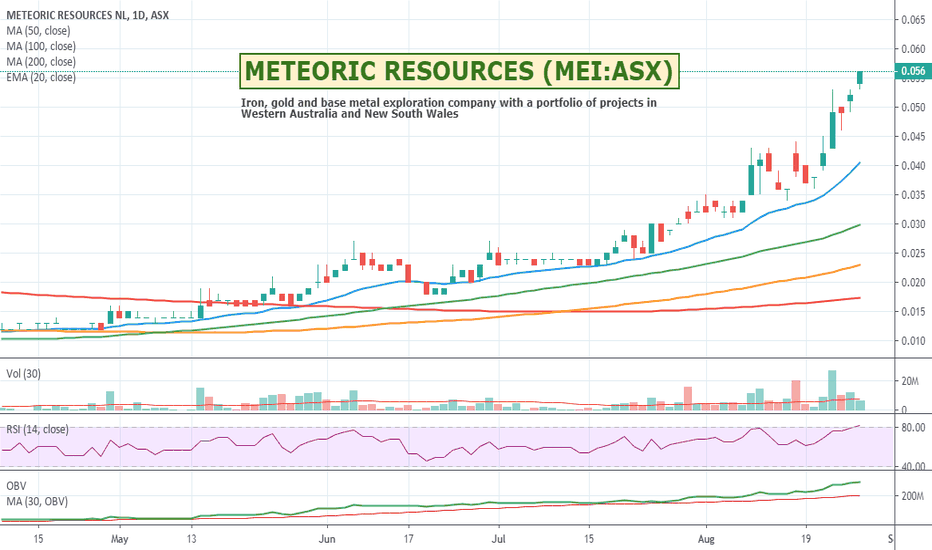Click the 0.050 price axis label

tap(913, 107)
